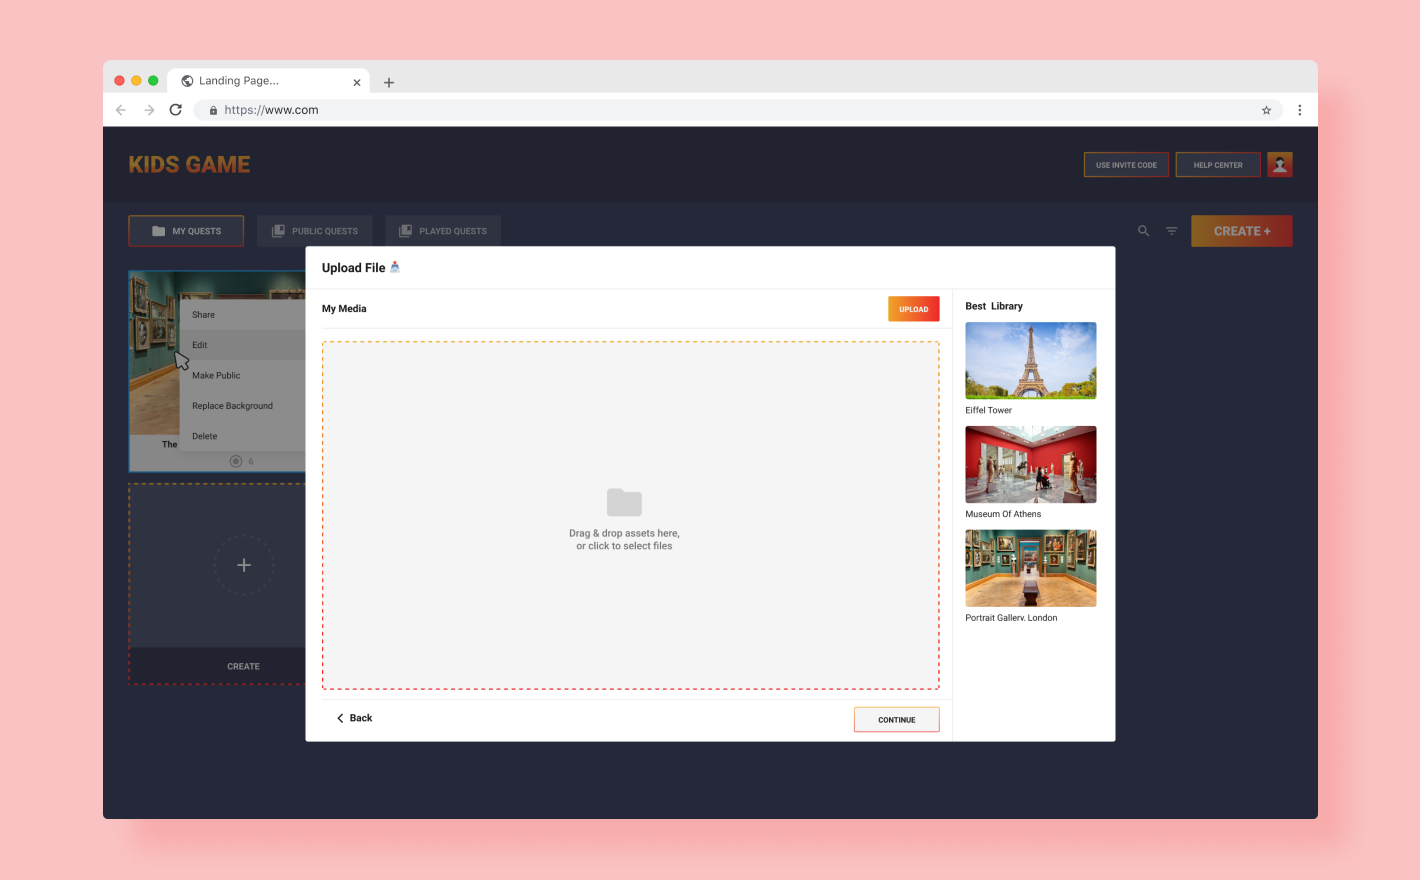Click the address bar URL field
This screenshot has height=880, width=1420.
pos(700,110)
